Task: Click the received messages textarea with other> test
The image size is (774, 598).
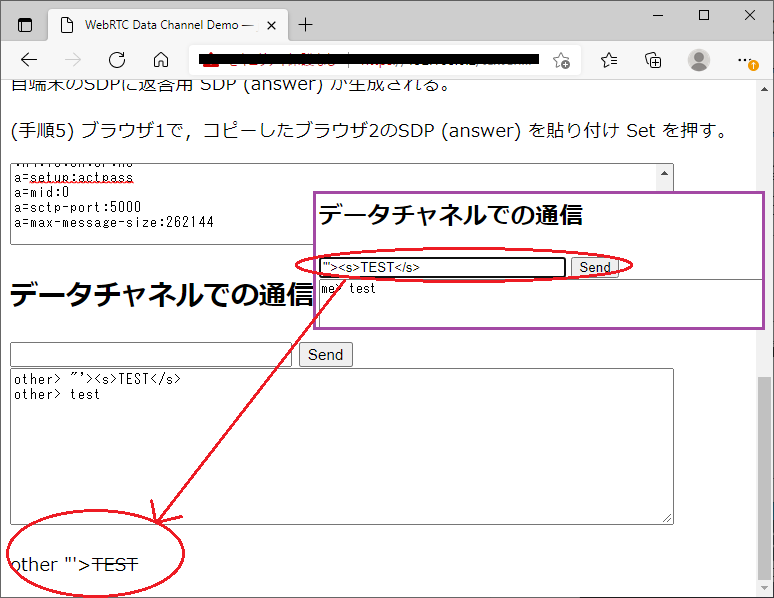Action: [342, 446]
